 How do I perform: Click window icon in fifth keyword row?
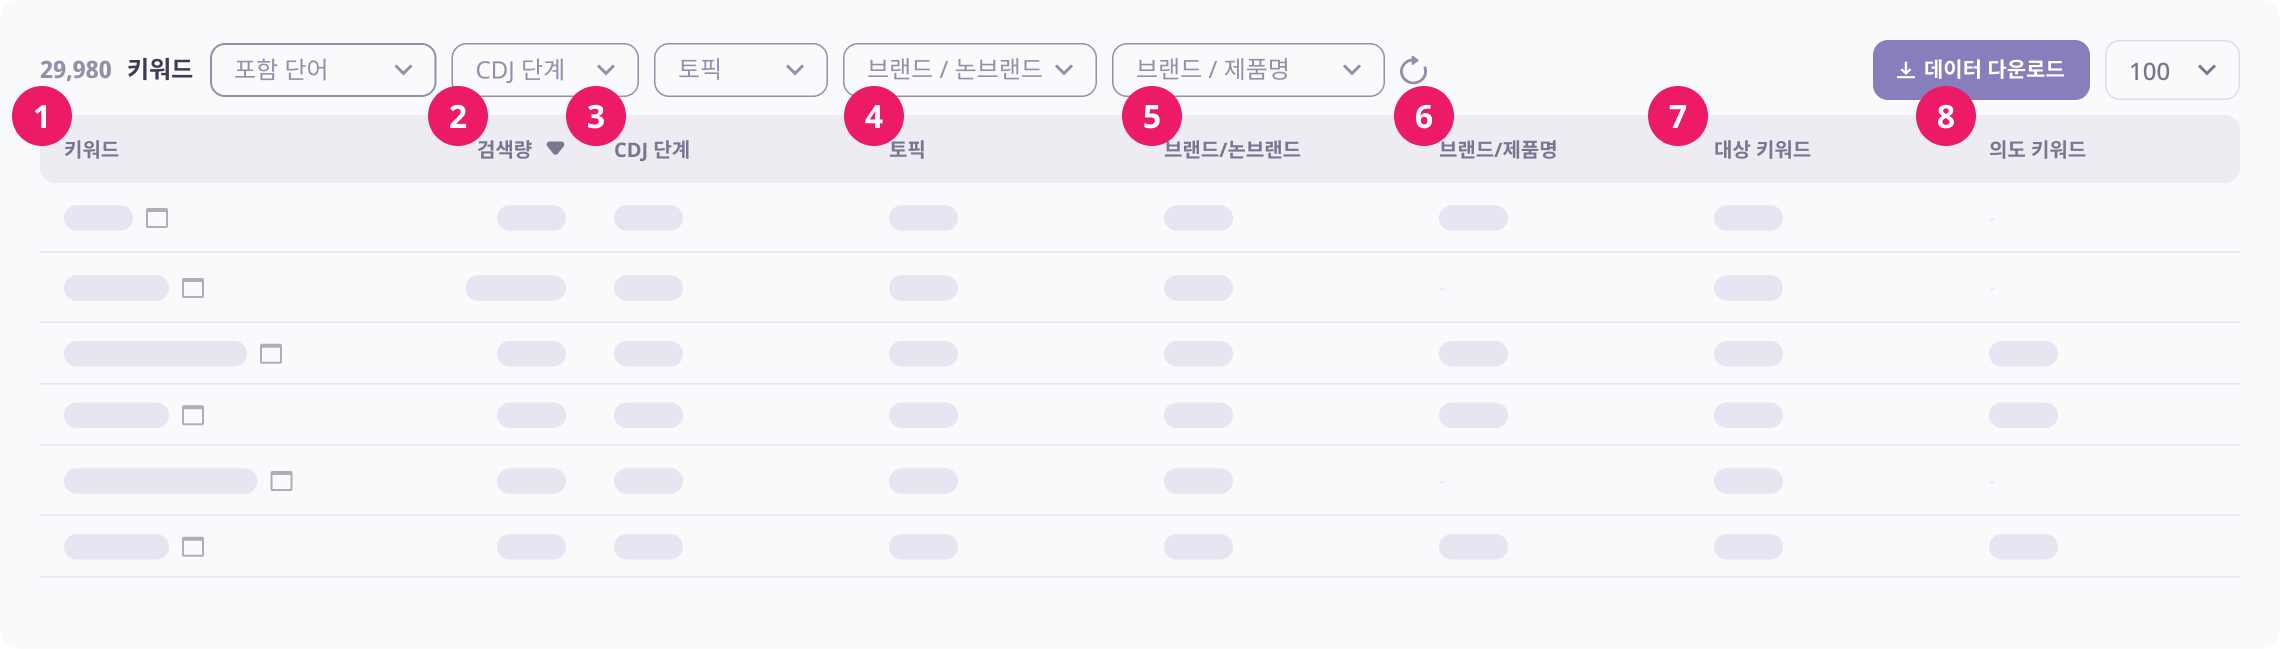point(282,481)
